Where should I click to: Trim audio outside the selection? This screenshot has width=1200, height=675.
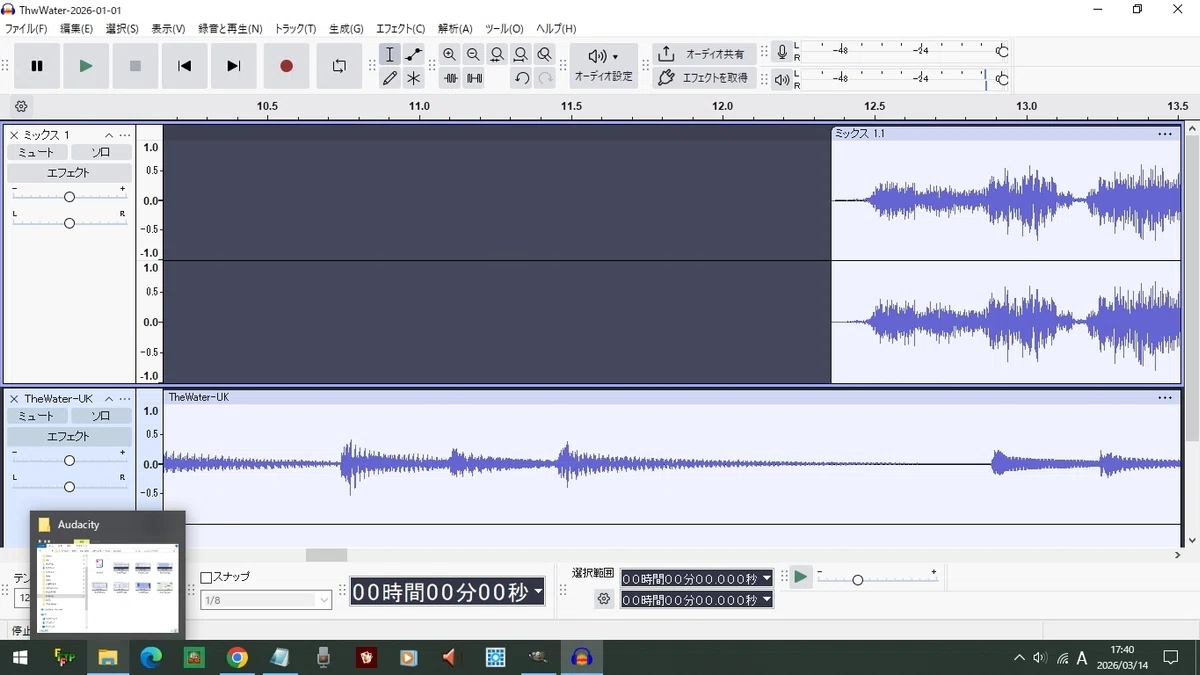click(x=450, y=78)
